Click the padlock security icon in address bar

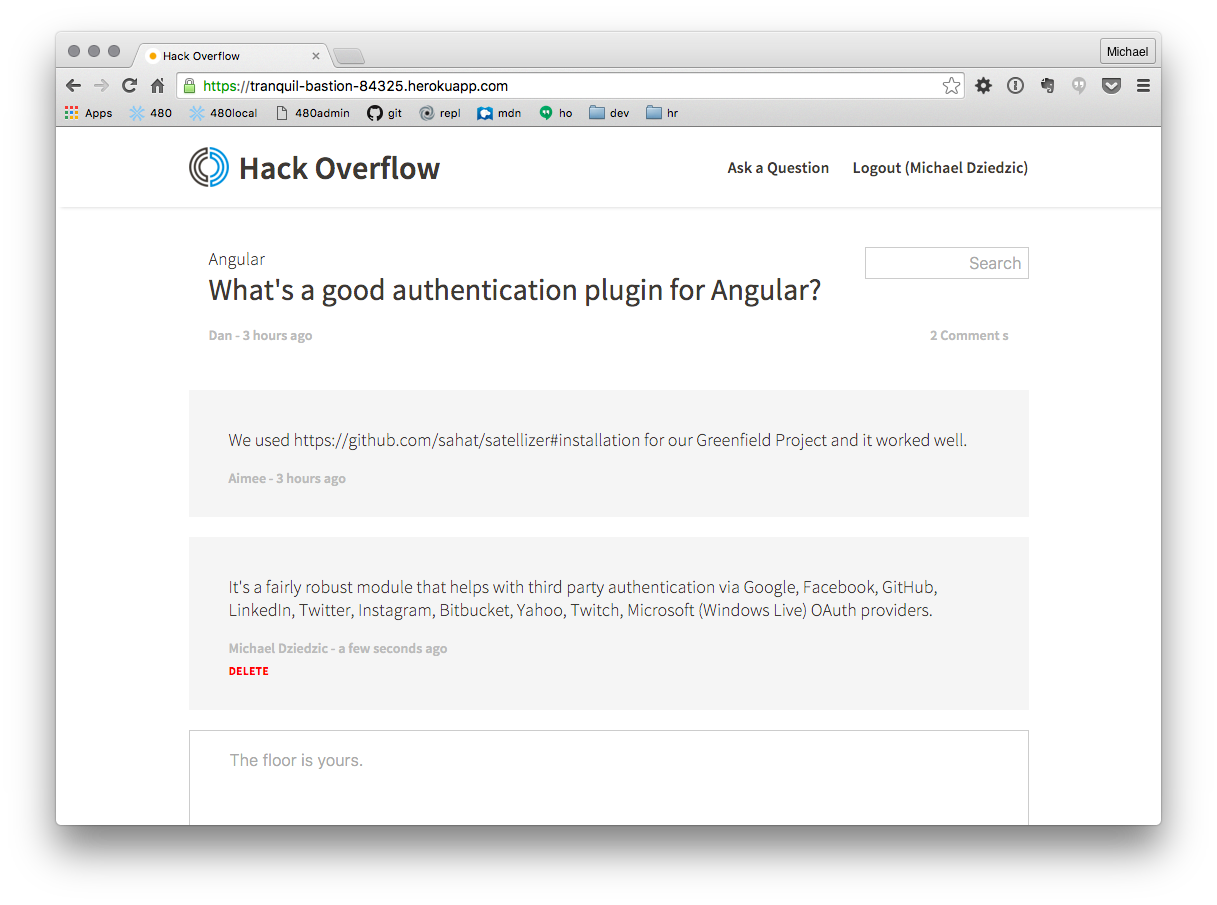(x=189, y=86)
